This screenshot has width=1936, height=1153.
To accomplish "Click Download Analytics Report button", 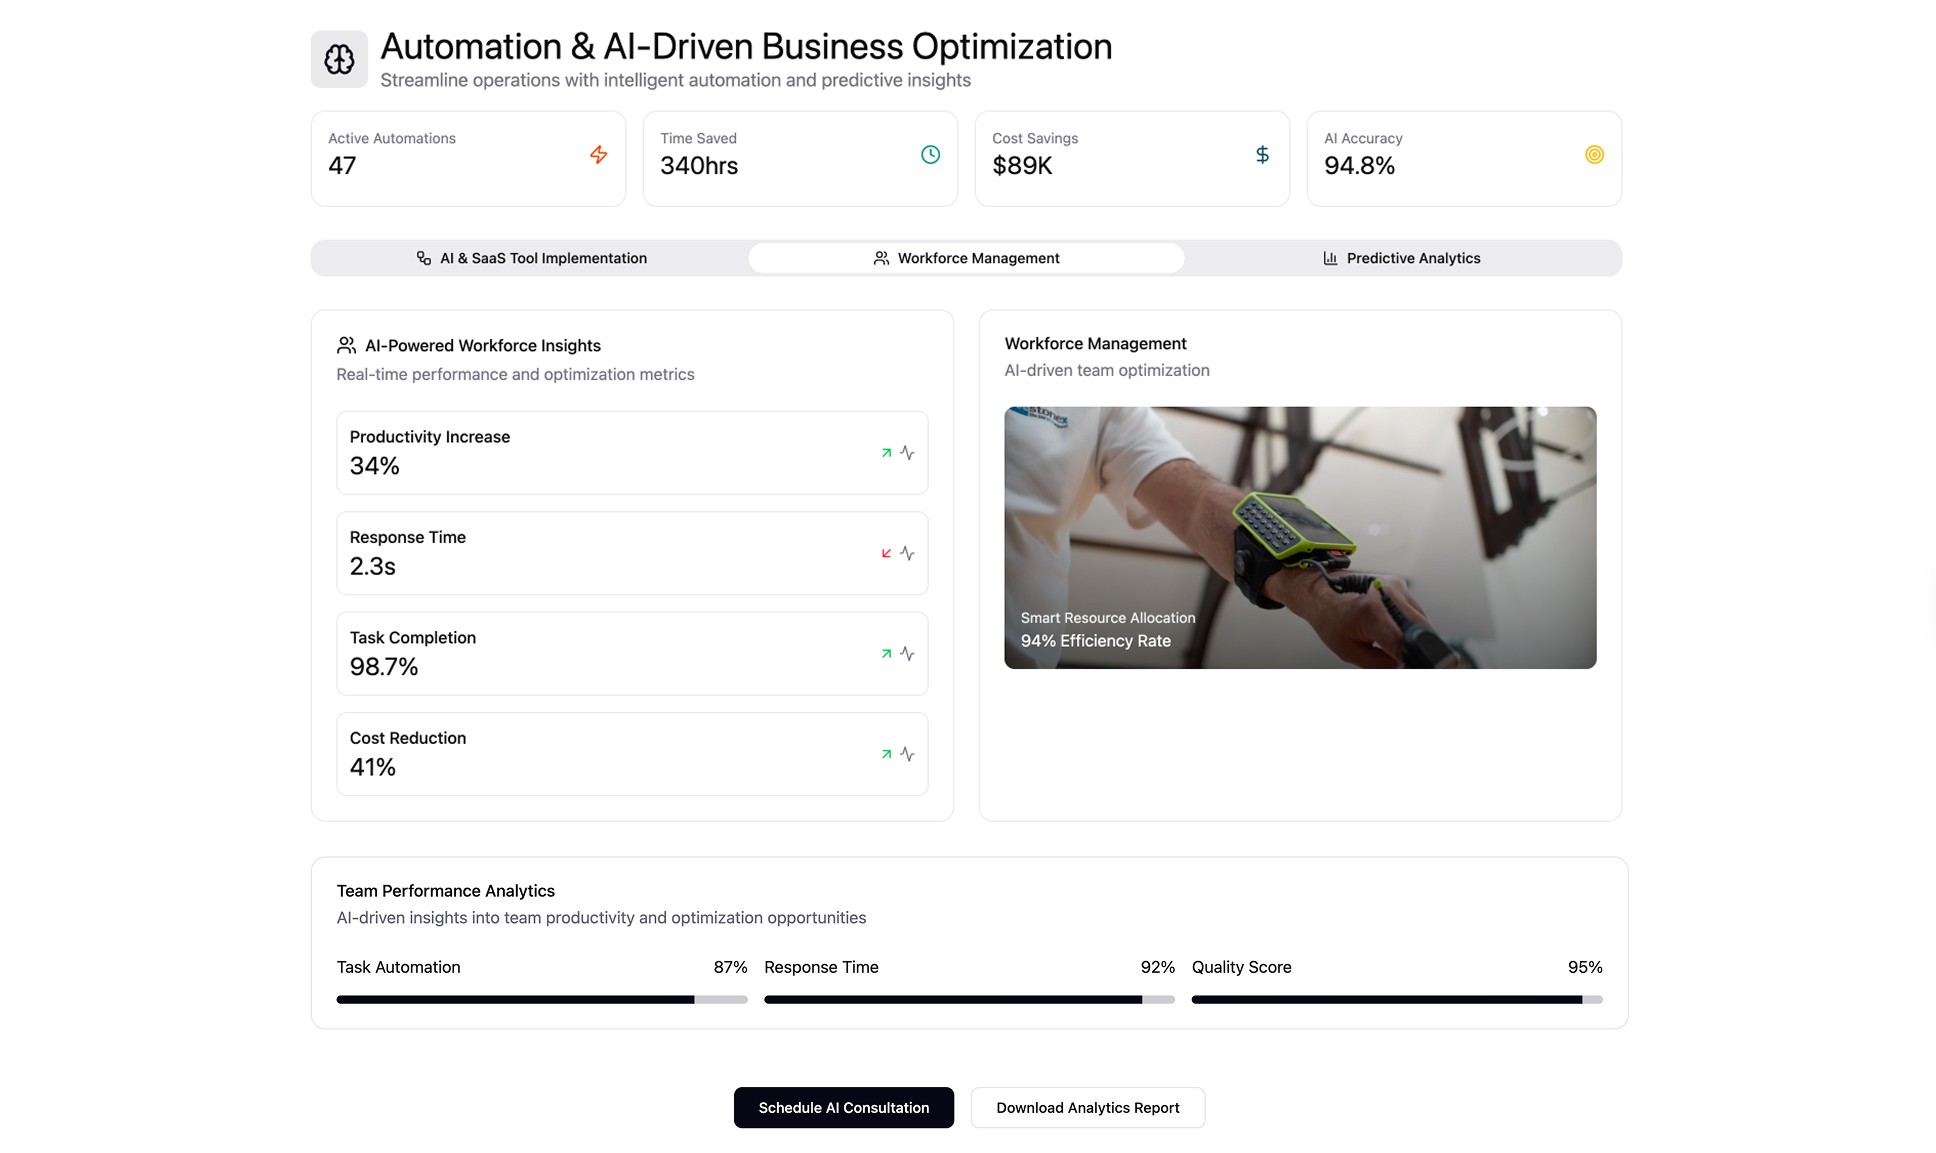I will [x=1087, y=1108].
